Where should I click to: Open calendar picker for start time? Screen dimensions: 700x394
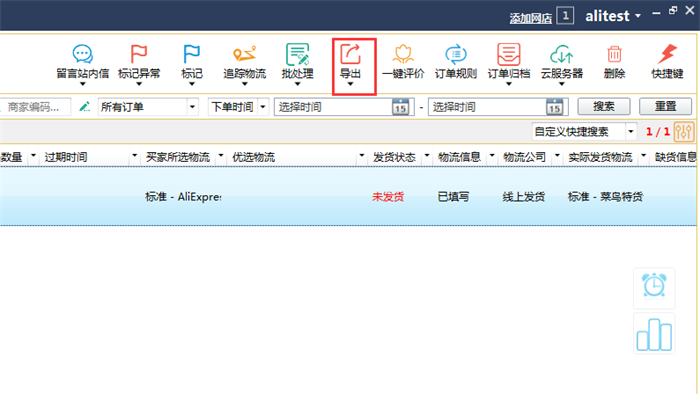pyautogui.click(x=400, y=107)
